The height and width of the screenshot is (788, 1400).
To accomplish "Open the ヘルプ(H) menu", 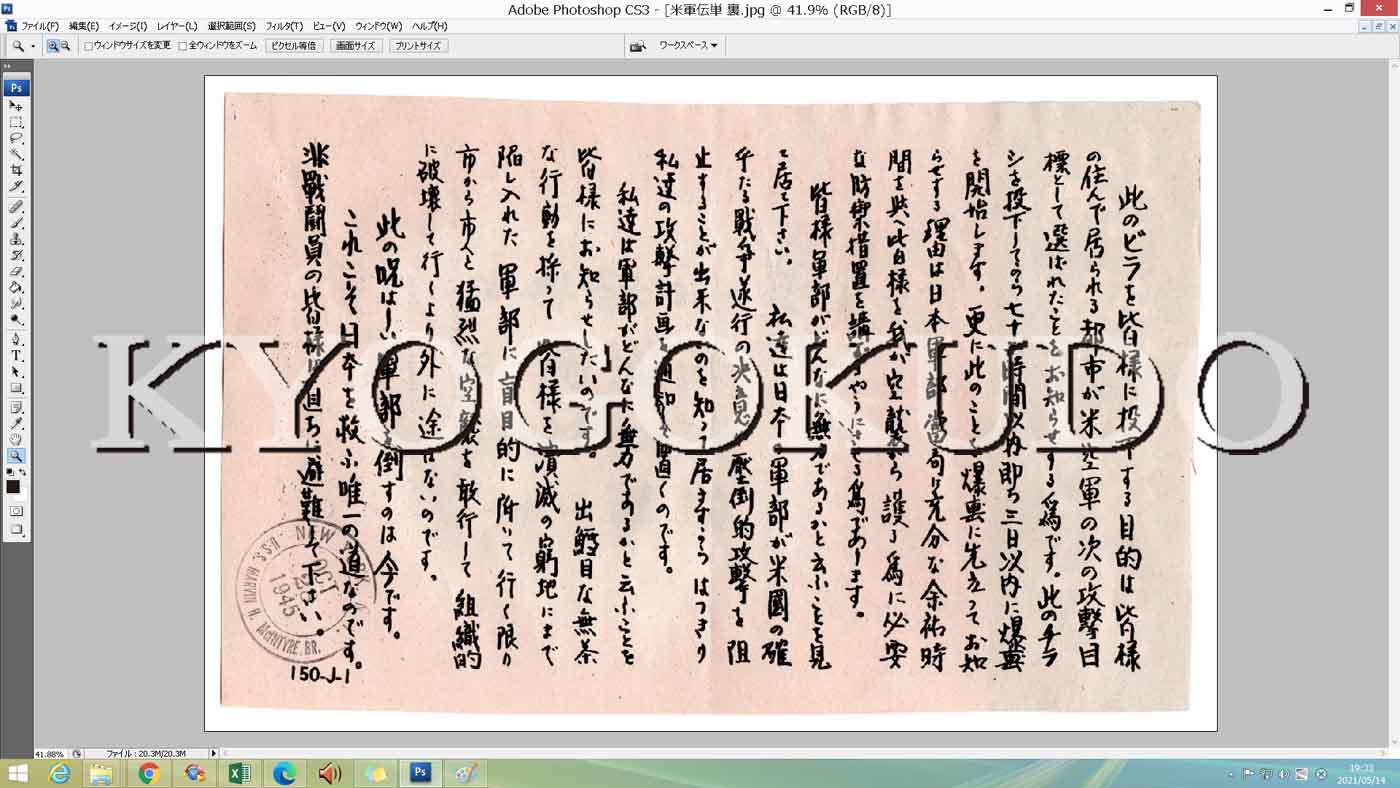I will 430,26.
